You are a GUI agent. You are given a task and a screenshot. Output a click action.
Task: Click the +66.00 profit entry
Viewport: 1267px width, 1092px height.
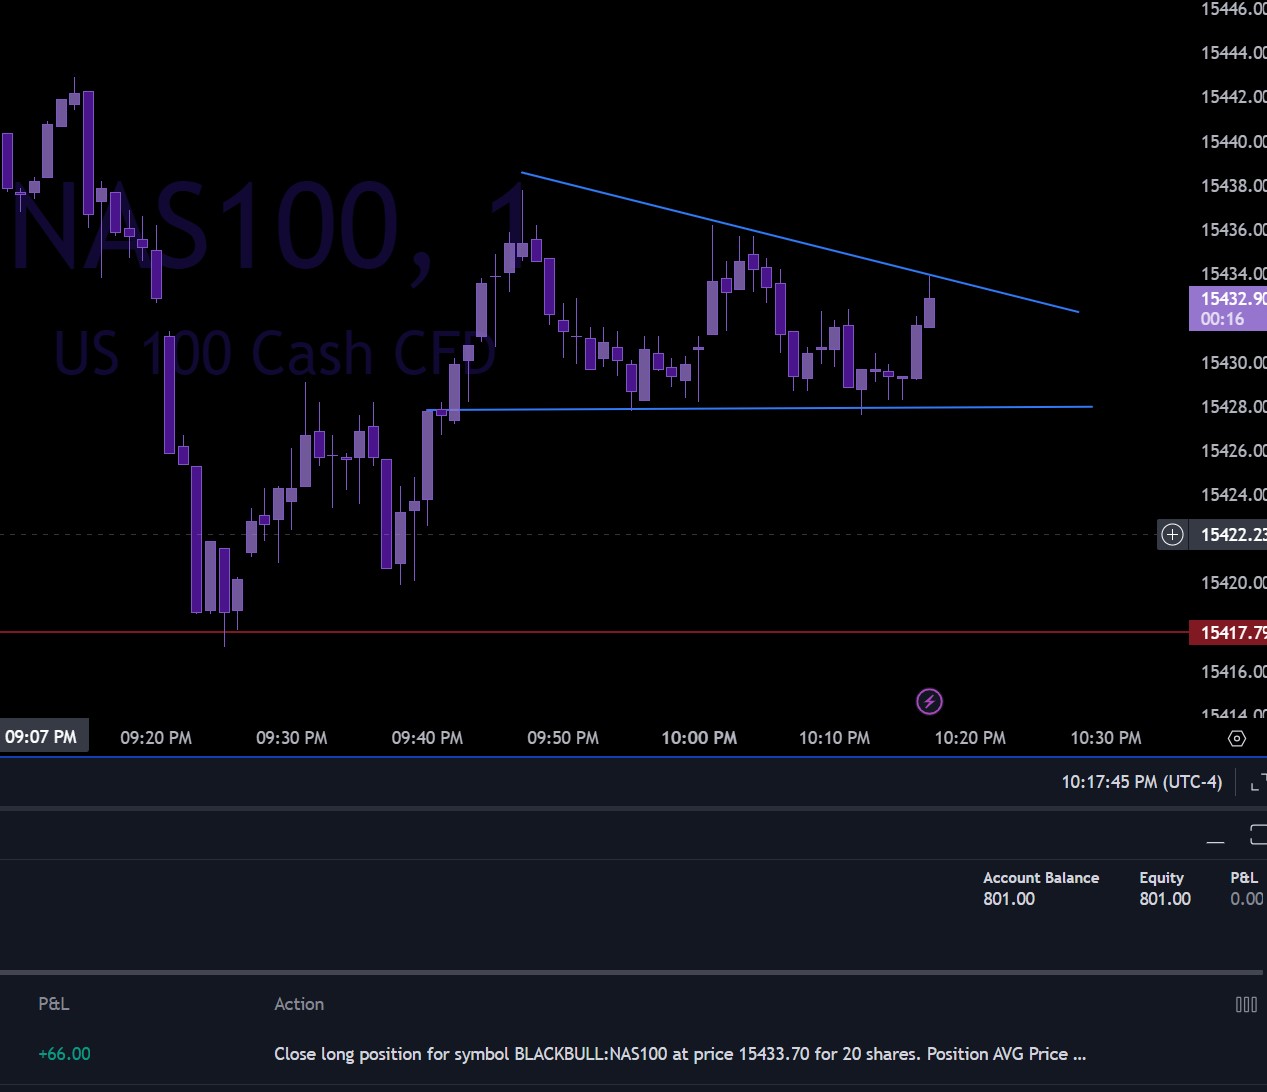pyautogui.click(x=64, y=1054)
